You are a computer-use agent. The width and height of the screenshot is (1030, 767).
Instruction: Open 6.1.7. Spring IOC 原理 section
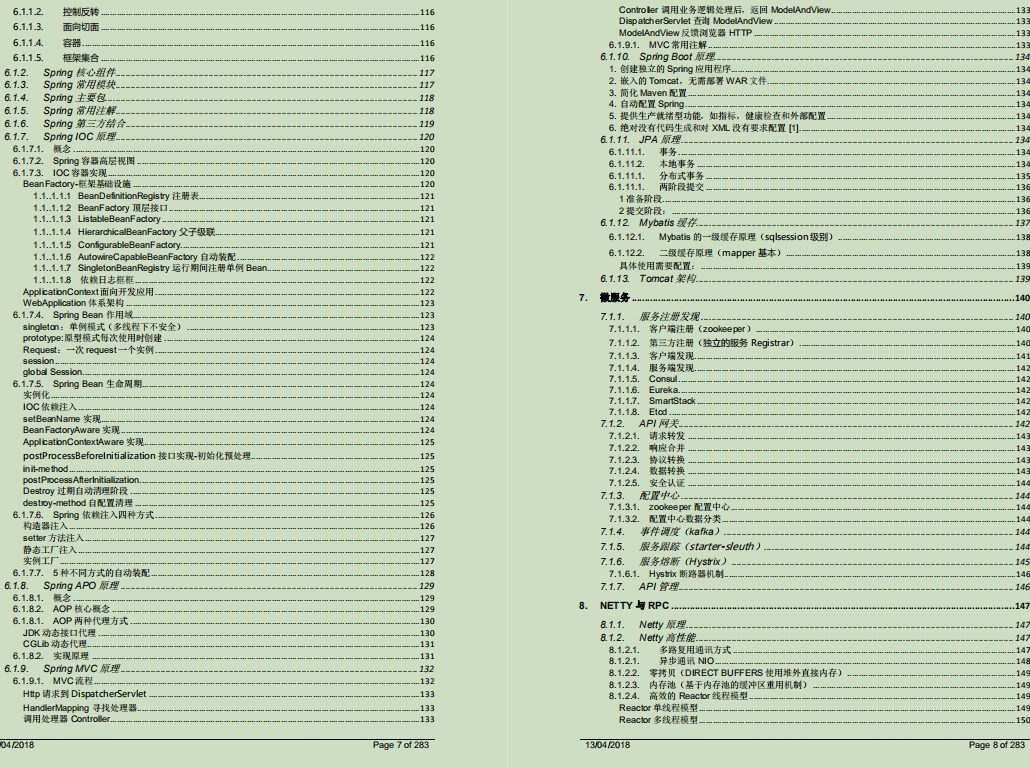pyautogui.click(x=219, y=137)
